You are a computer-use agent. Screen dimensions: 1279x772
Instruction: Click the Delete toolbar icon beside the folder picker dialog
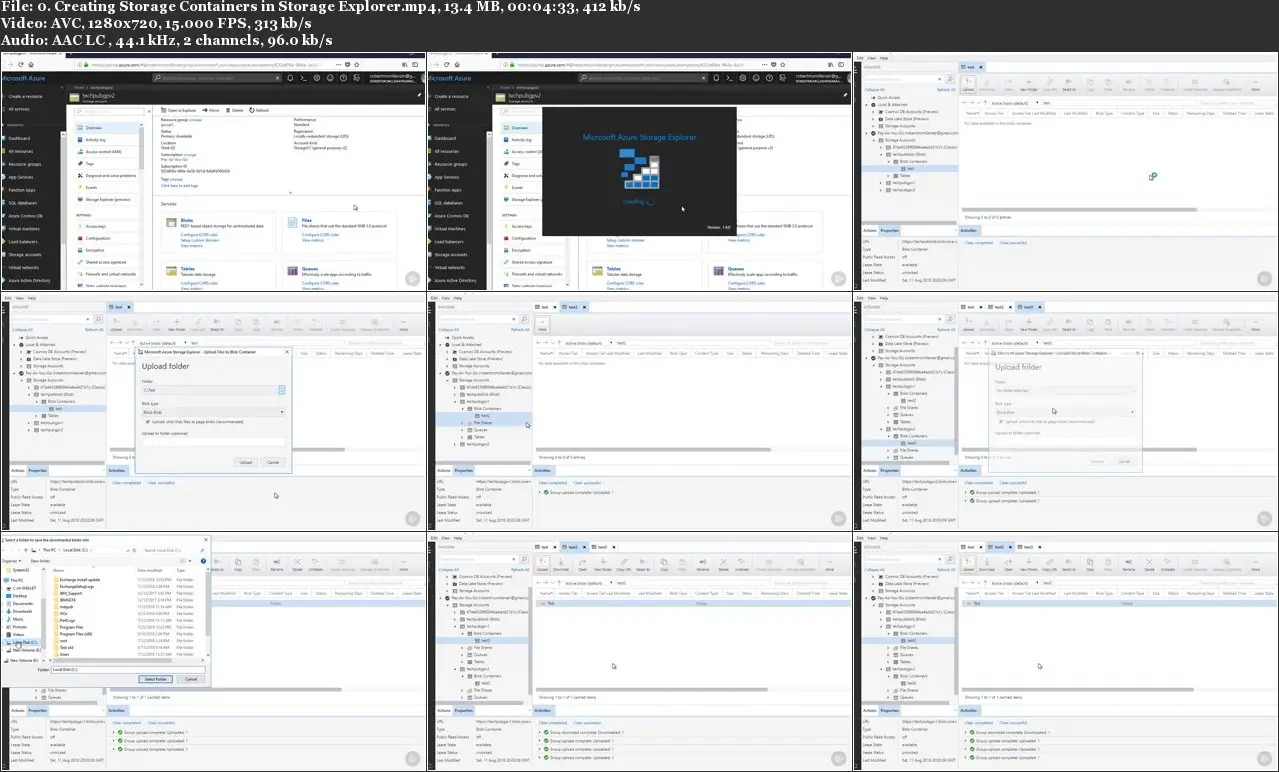pos(296,565)
